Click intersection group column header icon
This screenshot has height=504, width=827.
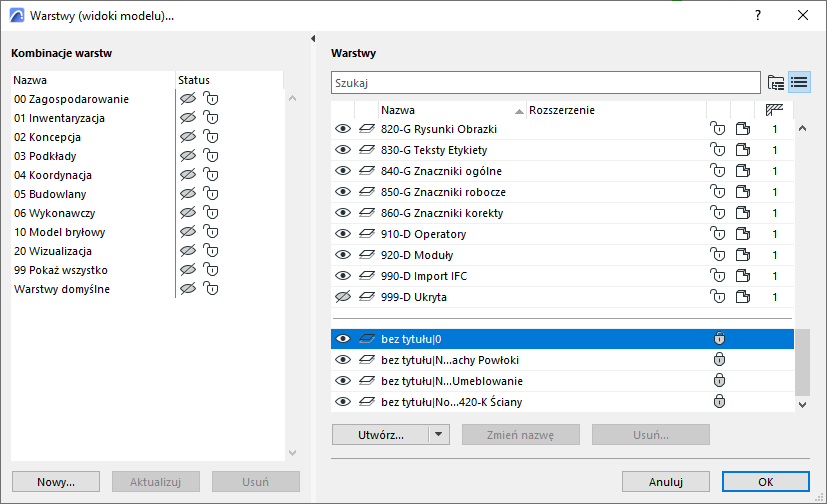click(x=774, y=110)
